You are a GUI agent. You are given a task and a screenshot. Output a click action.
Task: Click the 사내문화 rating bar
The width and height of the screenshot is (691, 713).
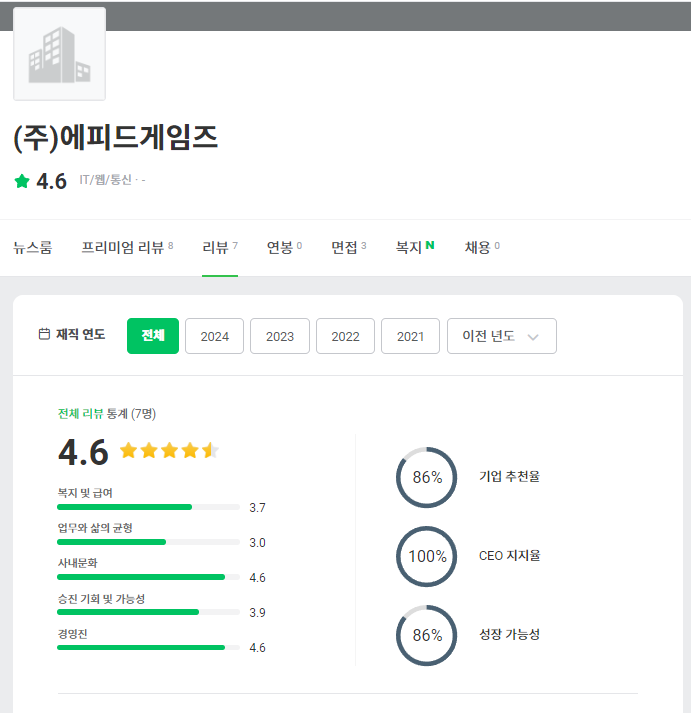(148, 577)
